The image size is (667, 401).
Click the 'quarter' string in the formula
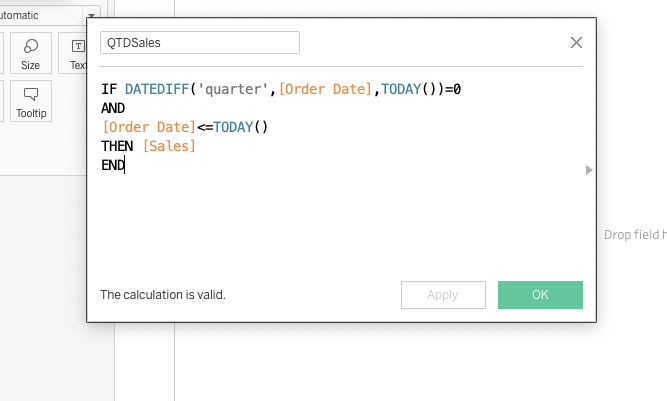(x=236, y=89)
